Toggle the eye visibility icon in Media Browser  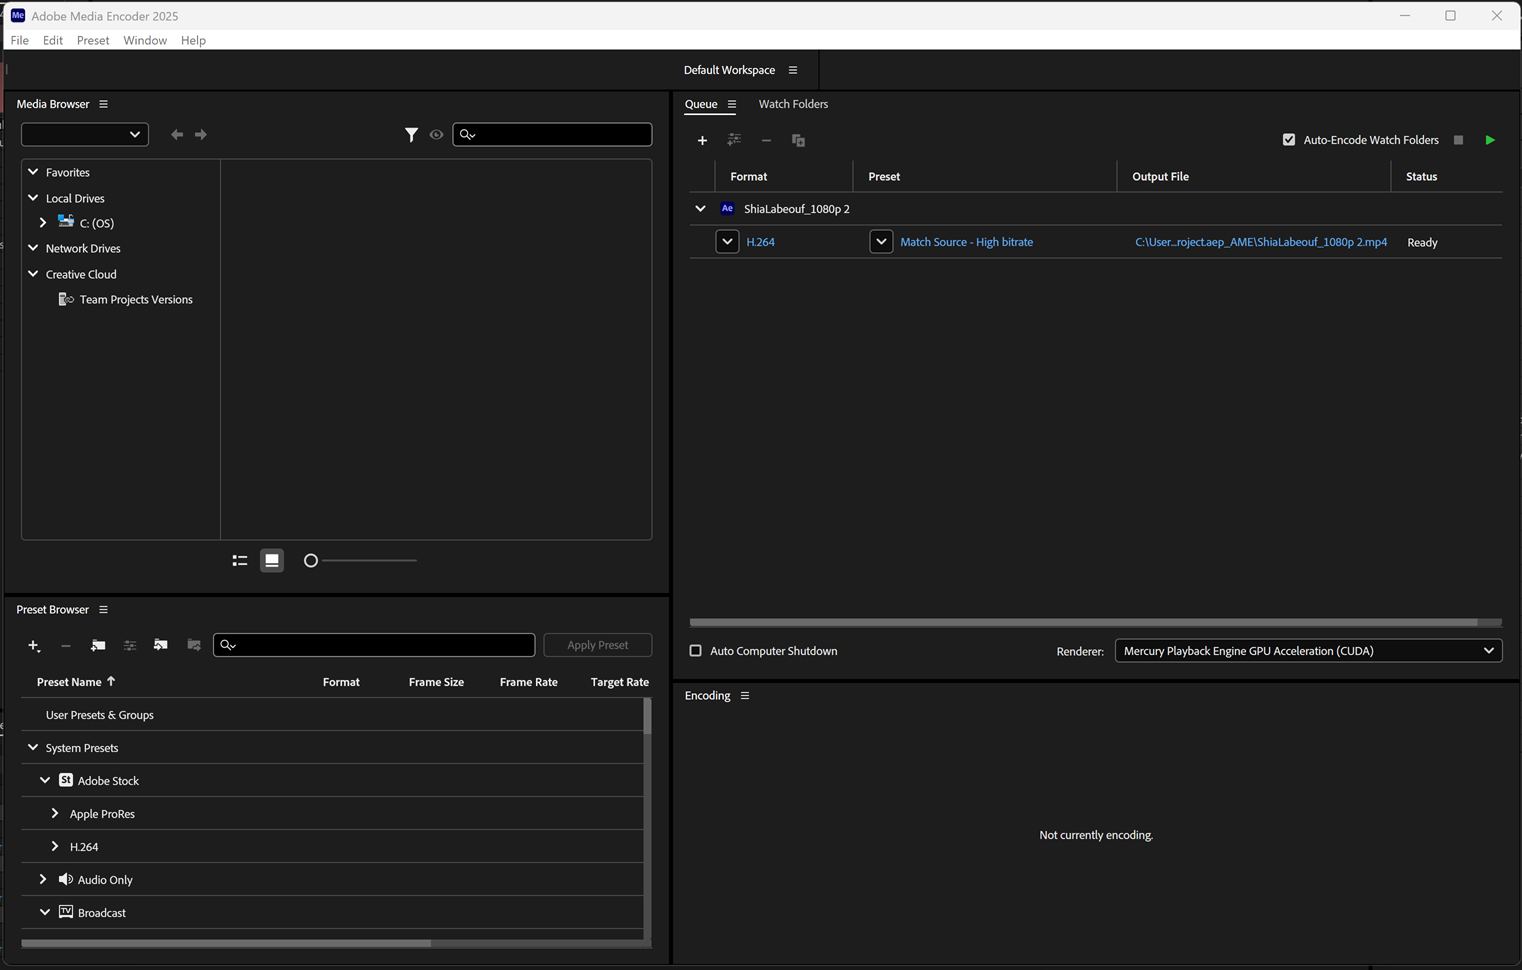(436, 134)
